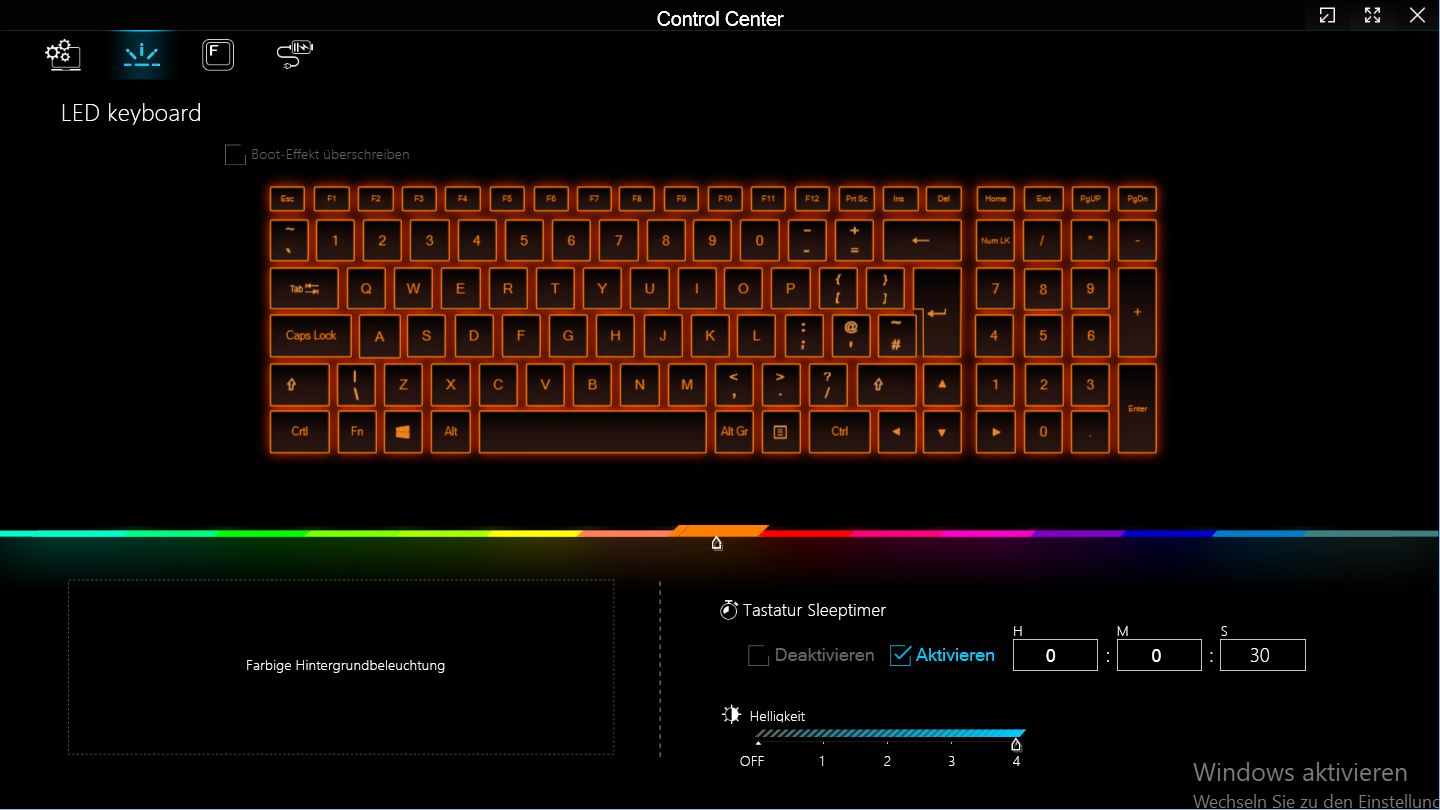Switch window to compact mode icon

pos(1327,15)
